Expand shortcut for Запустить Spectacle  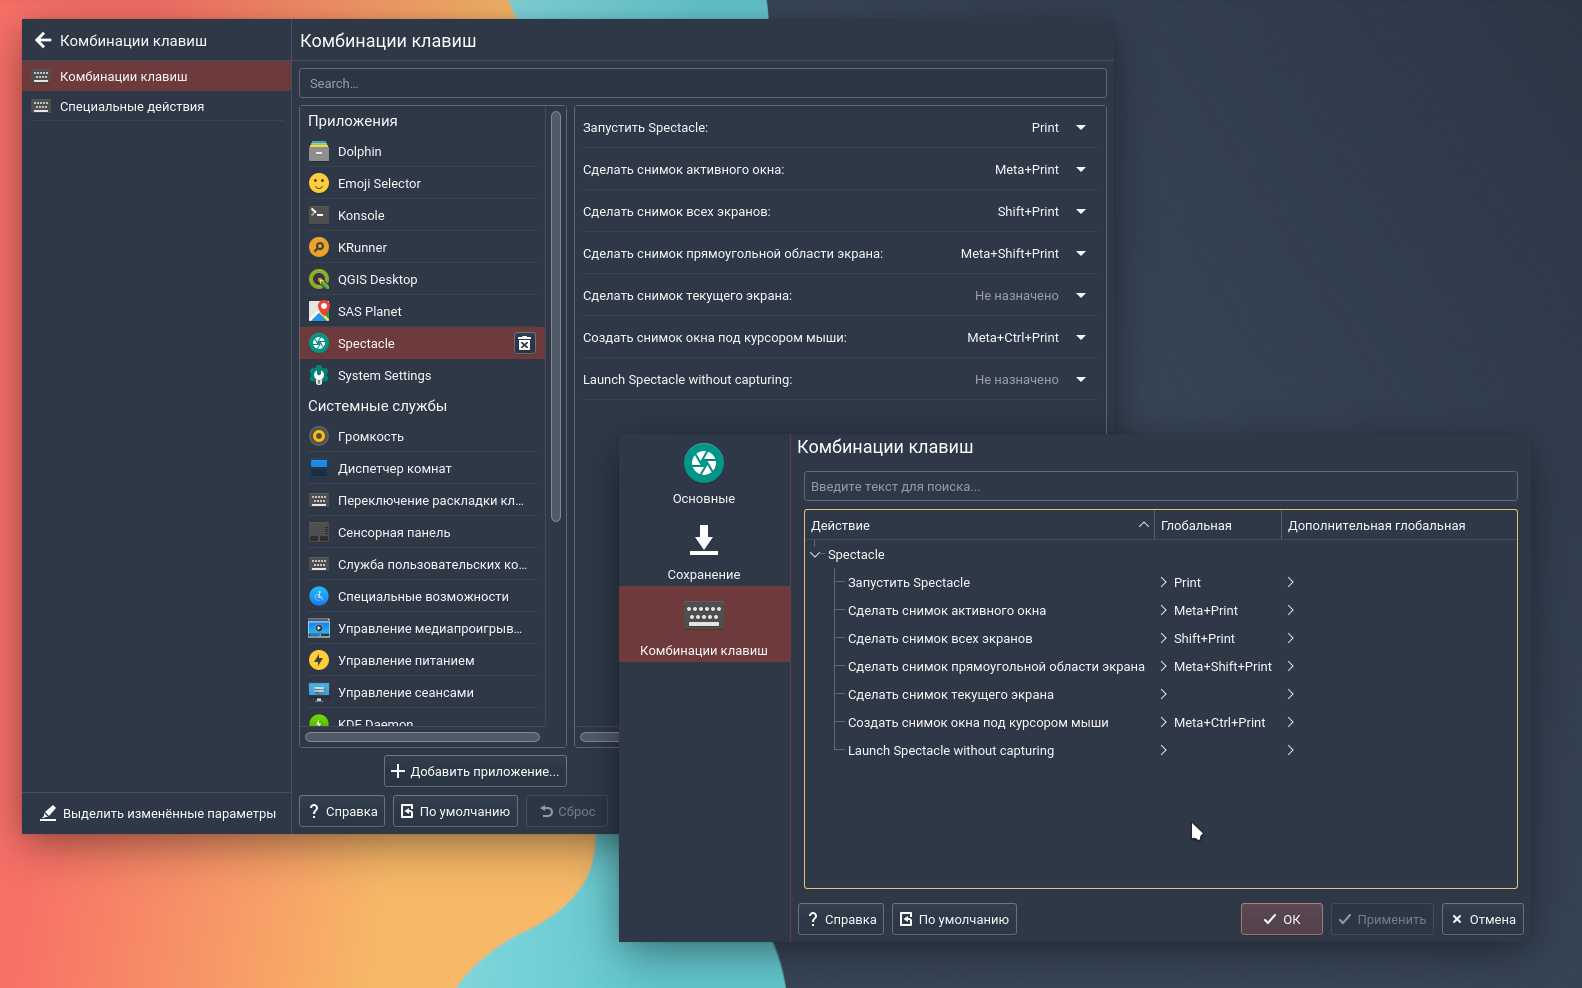[1081, 127]
